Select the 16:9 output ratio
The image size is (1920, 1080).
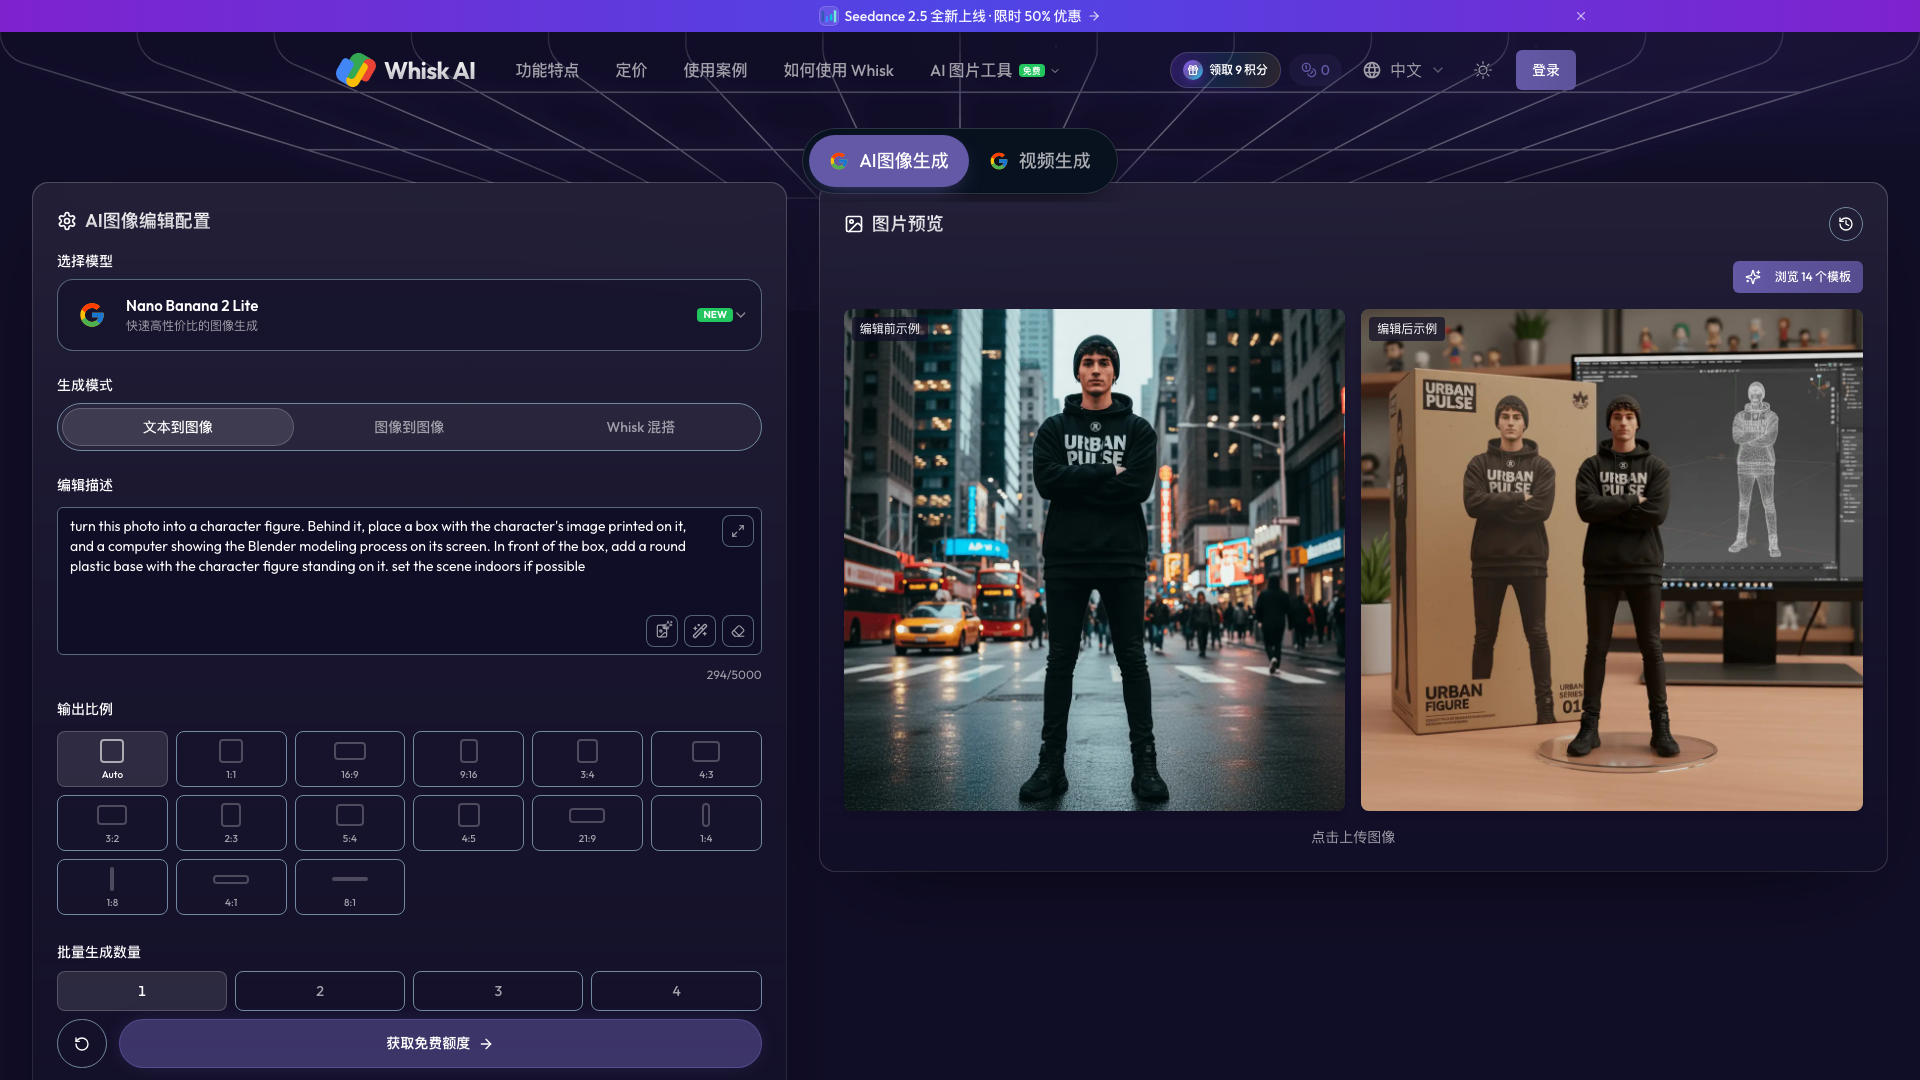(350, 759)
